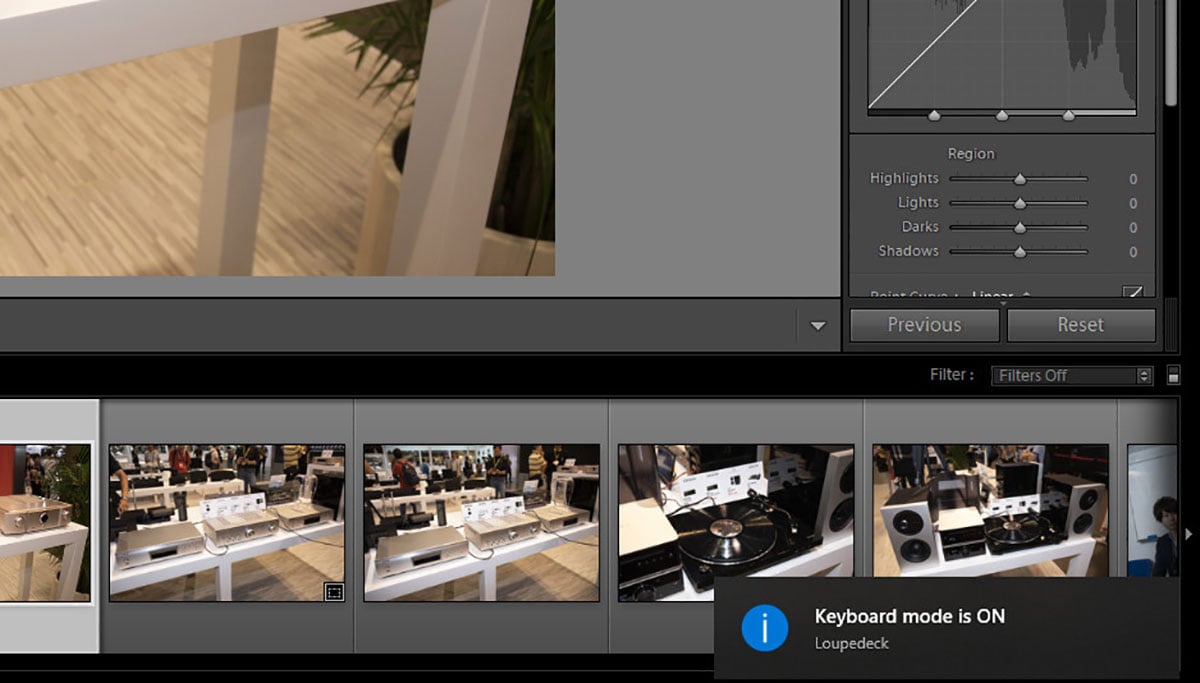The height and width of the screenshot is (683, 1200).
Task: Select the white speakers and turntable thumbnail
Action: click(990, 511)
